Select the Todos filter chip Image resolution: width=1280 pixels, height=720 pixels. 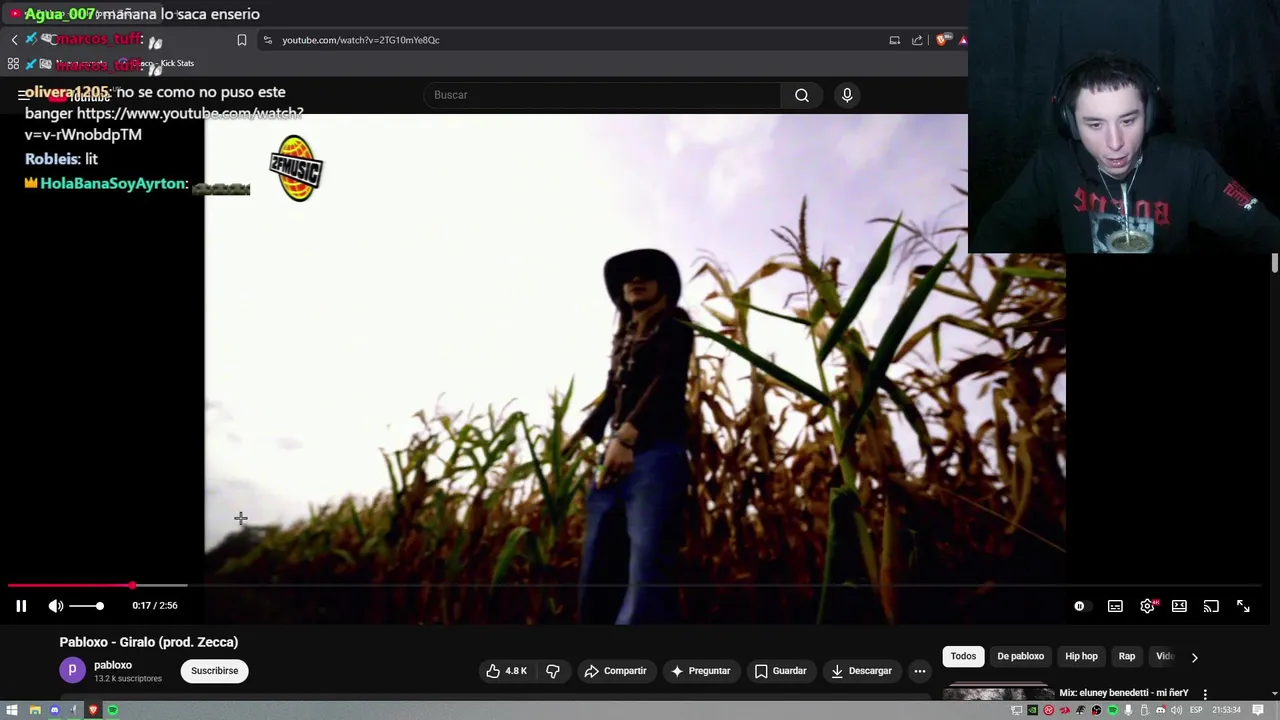coord(963,656)
